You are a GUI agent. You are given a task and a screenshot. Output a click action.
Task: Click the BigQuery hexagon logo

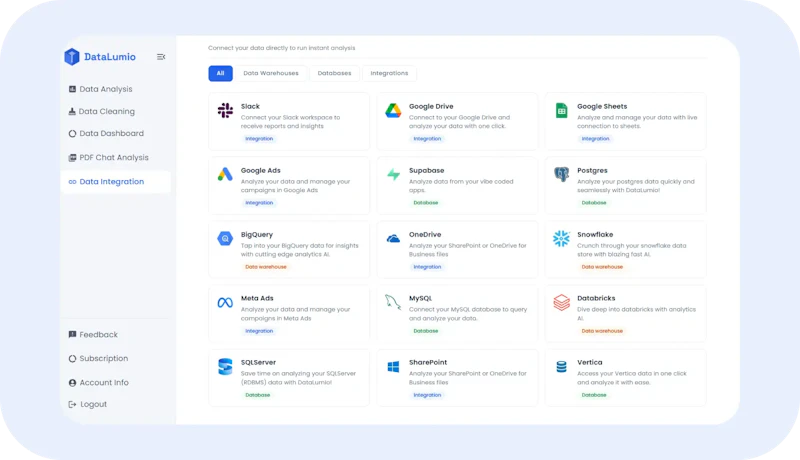tap(225, 238)
